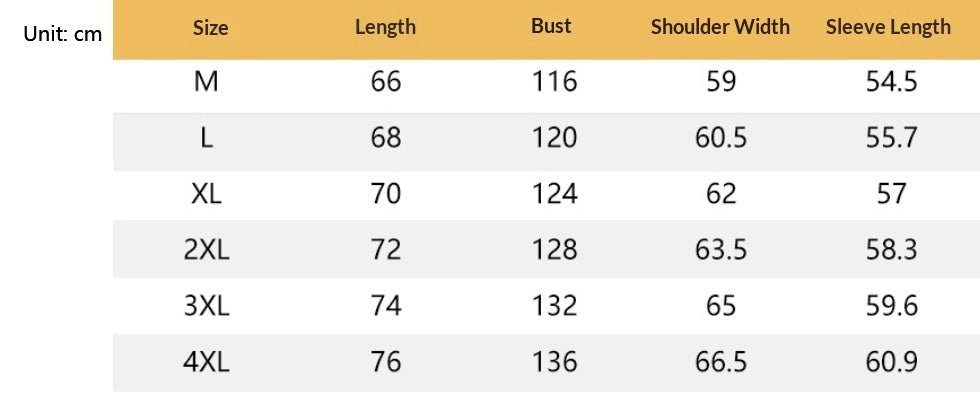Click the Size column header
Image resolution: width=980 pixels, height=397 pixels.
[x=210, y=28]
